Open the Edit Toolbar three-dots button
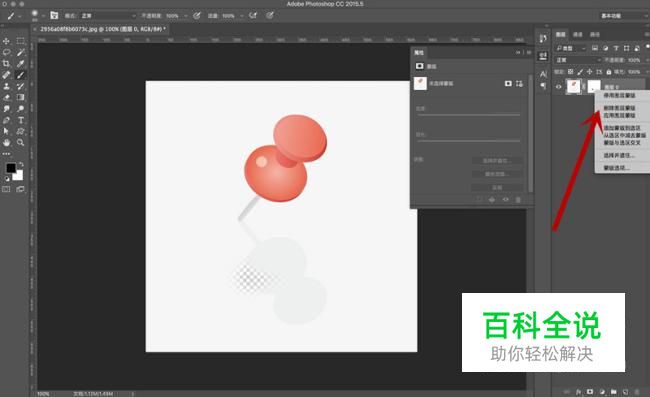Image resolution: width=650 pixels, height=397 pixels. click(x=6, y=154)
